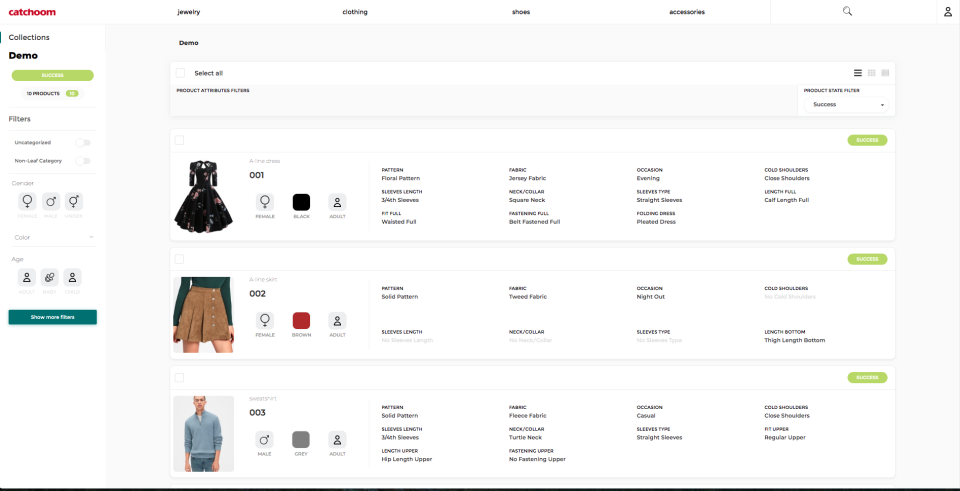This screenshot has width=960, height=491.
Task: Open the brown skirt thumbnail
Action: click(x=203, y=315)
